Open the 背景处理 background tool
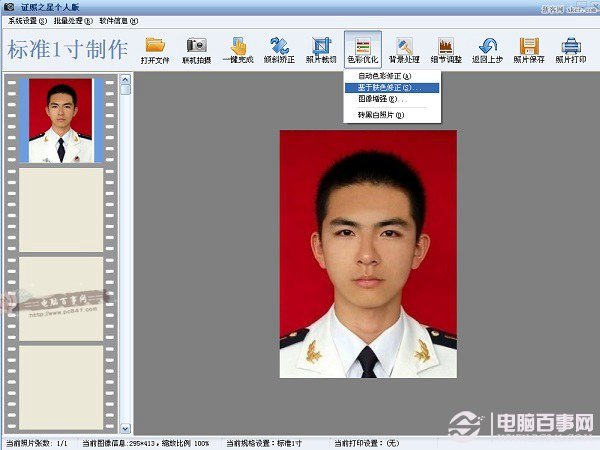The width and height of the screenshot is (600, 450). tap(404, 50)
